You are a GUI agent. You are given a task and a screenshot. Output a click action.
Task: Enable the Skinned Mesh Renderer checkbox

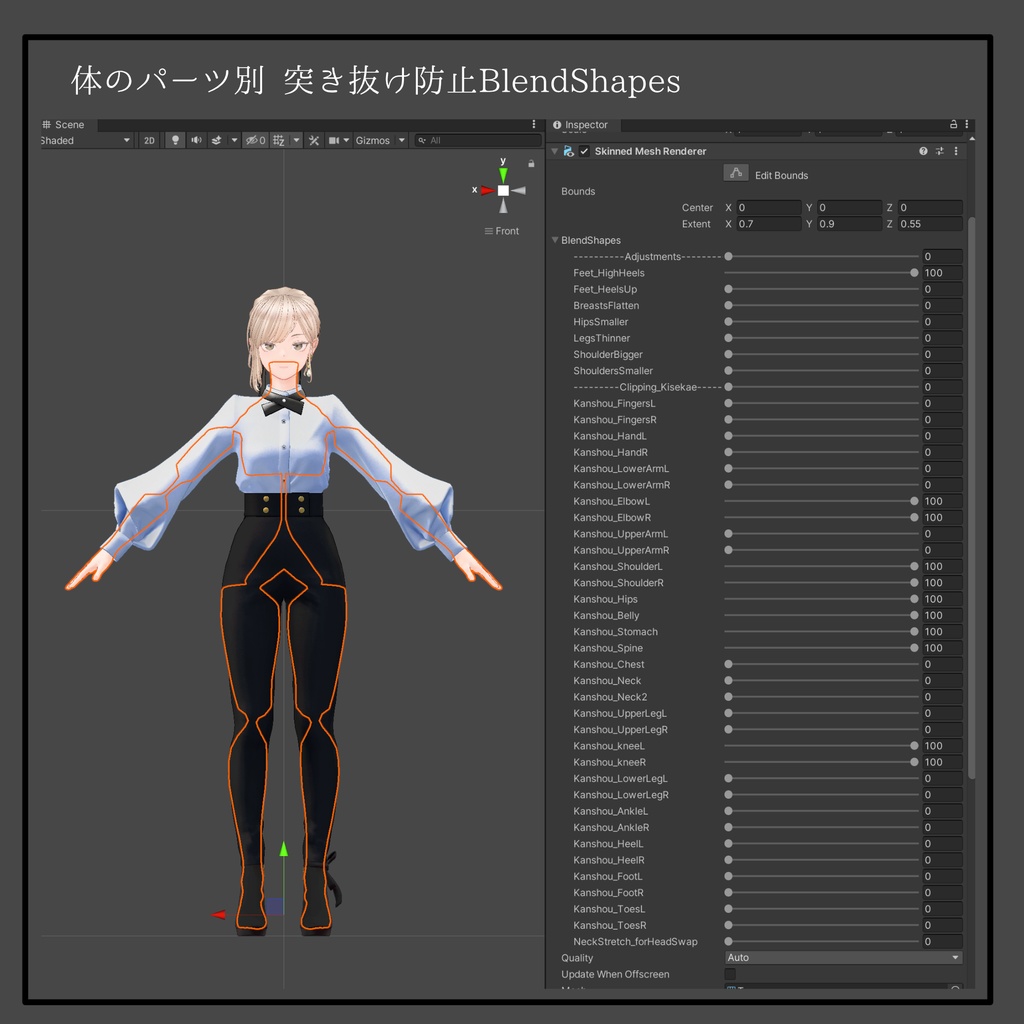[583, 150]
